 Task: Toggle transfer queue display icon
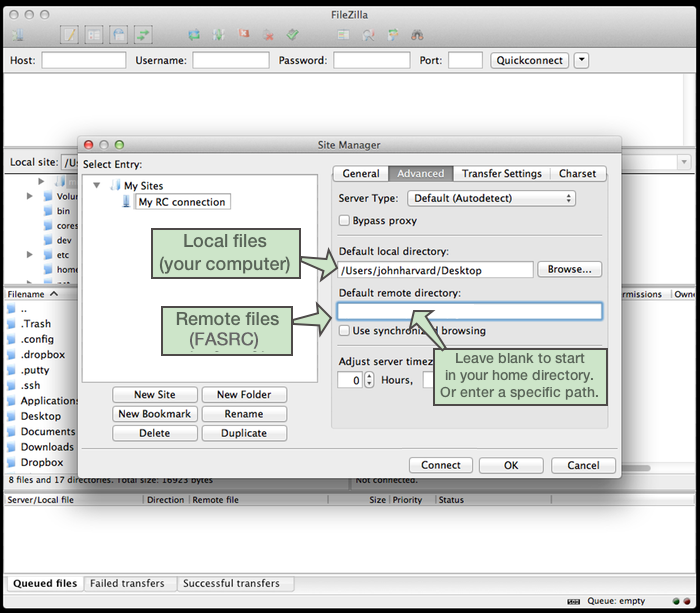pyautogui.click(x=143, y=35)
